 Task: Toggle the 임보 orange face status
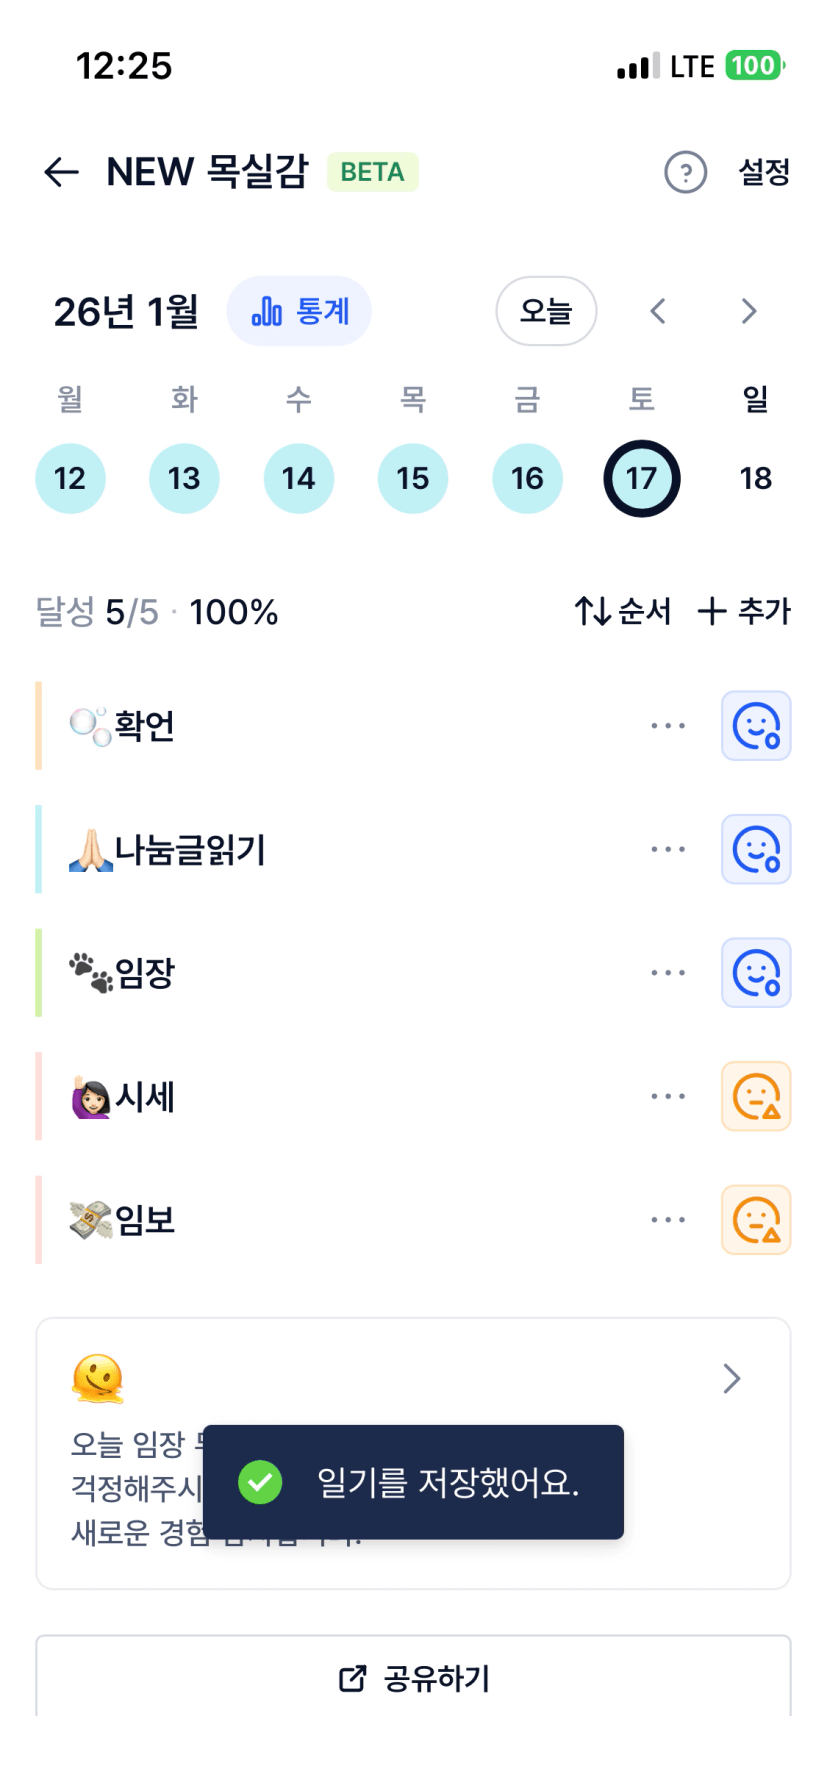pos(756,1220)
